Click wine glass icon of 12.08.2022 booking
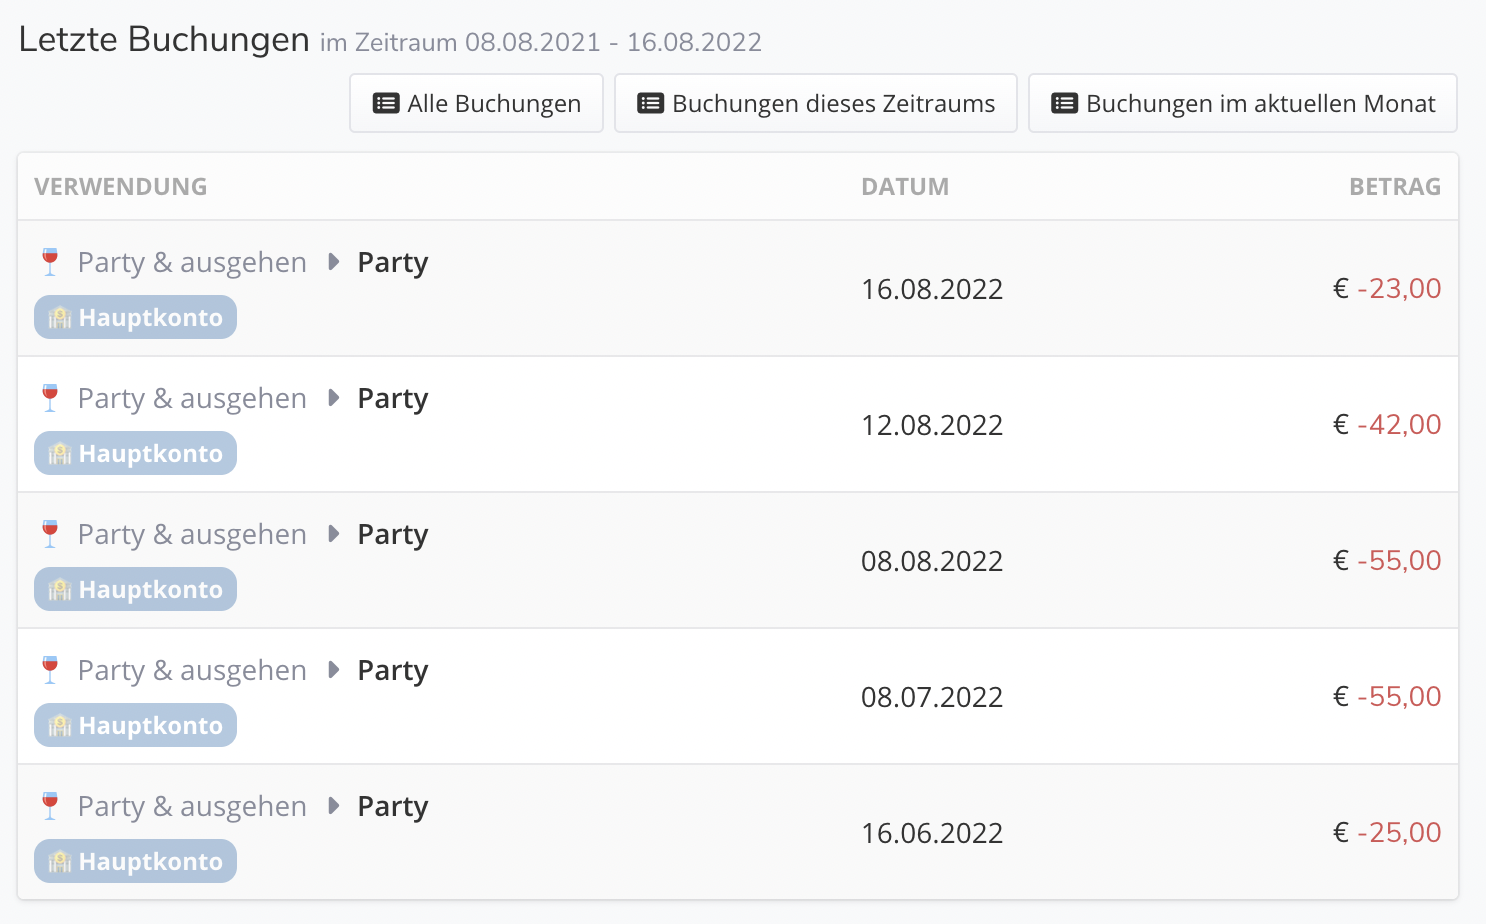This screenshot has height=924, width=1486. pos(50,398)
